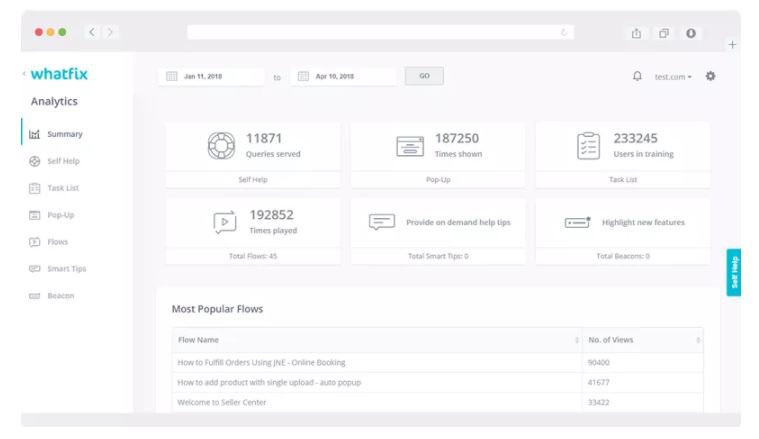Click the Flows sidebar icon
This screenshot has height=439, width=759.
point(34,242)
